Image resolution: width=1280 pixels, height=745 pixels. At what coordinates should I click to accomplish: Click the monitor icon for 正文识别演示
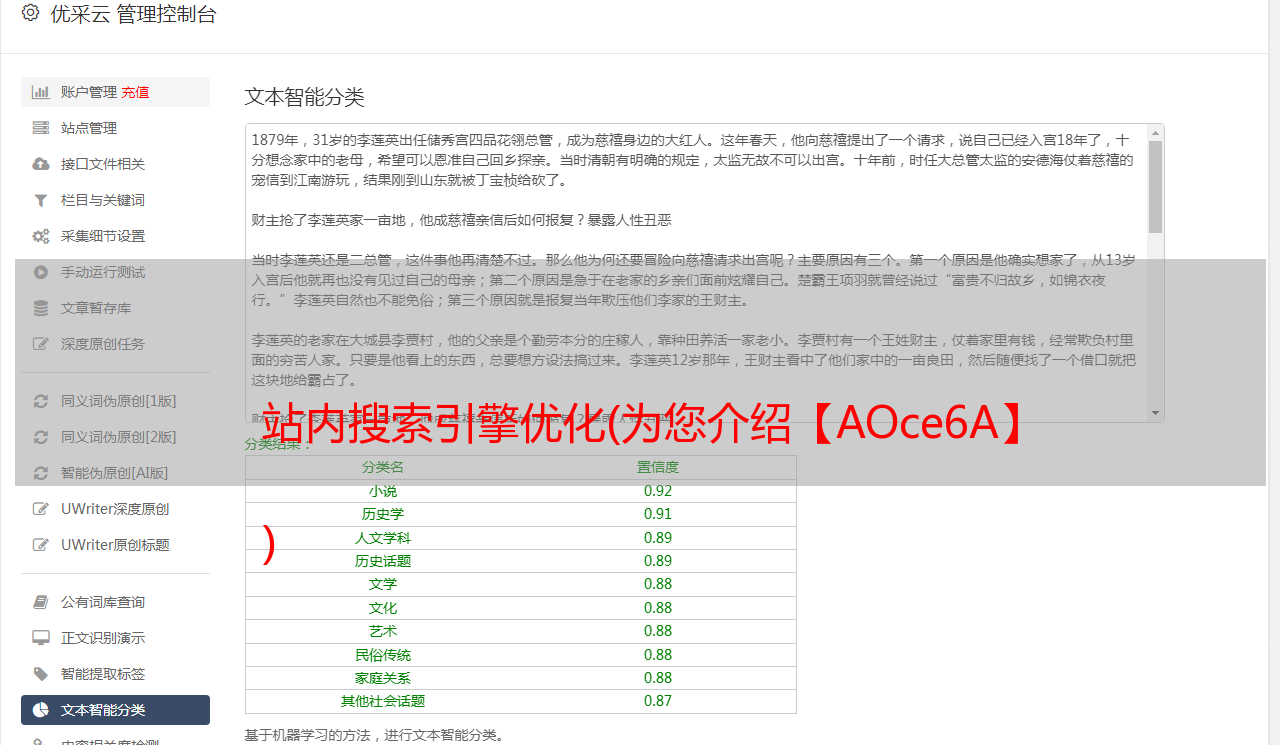pyautogui.click(x=41, y=638)
